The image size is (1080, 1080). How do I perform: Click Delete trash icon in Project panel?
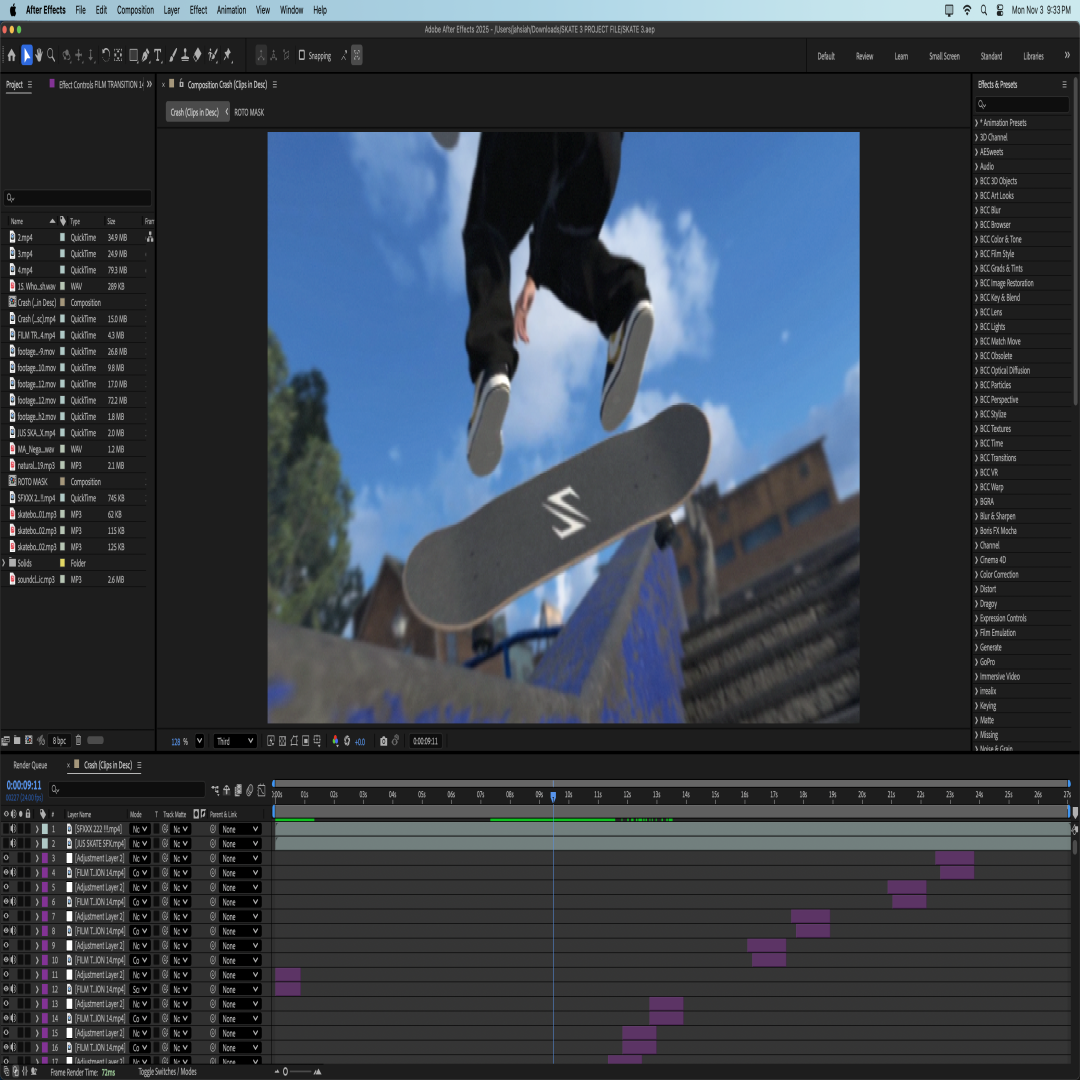78,740
